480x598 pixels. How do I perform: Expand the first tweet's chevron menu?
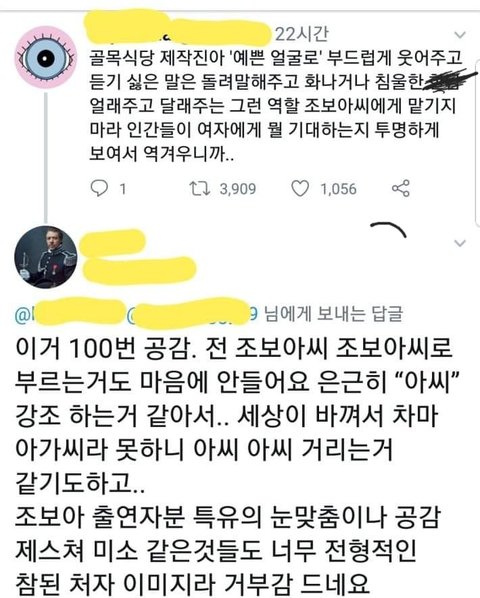[460, 35]
